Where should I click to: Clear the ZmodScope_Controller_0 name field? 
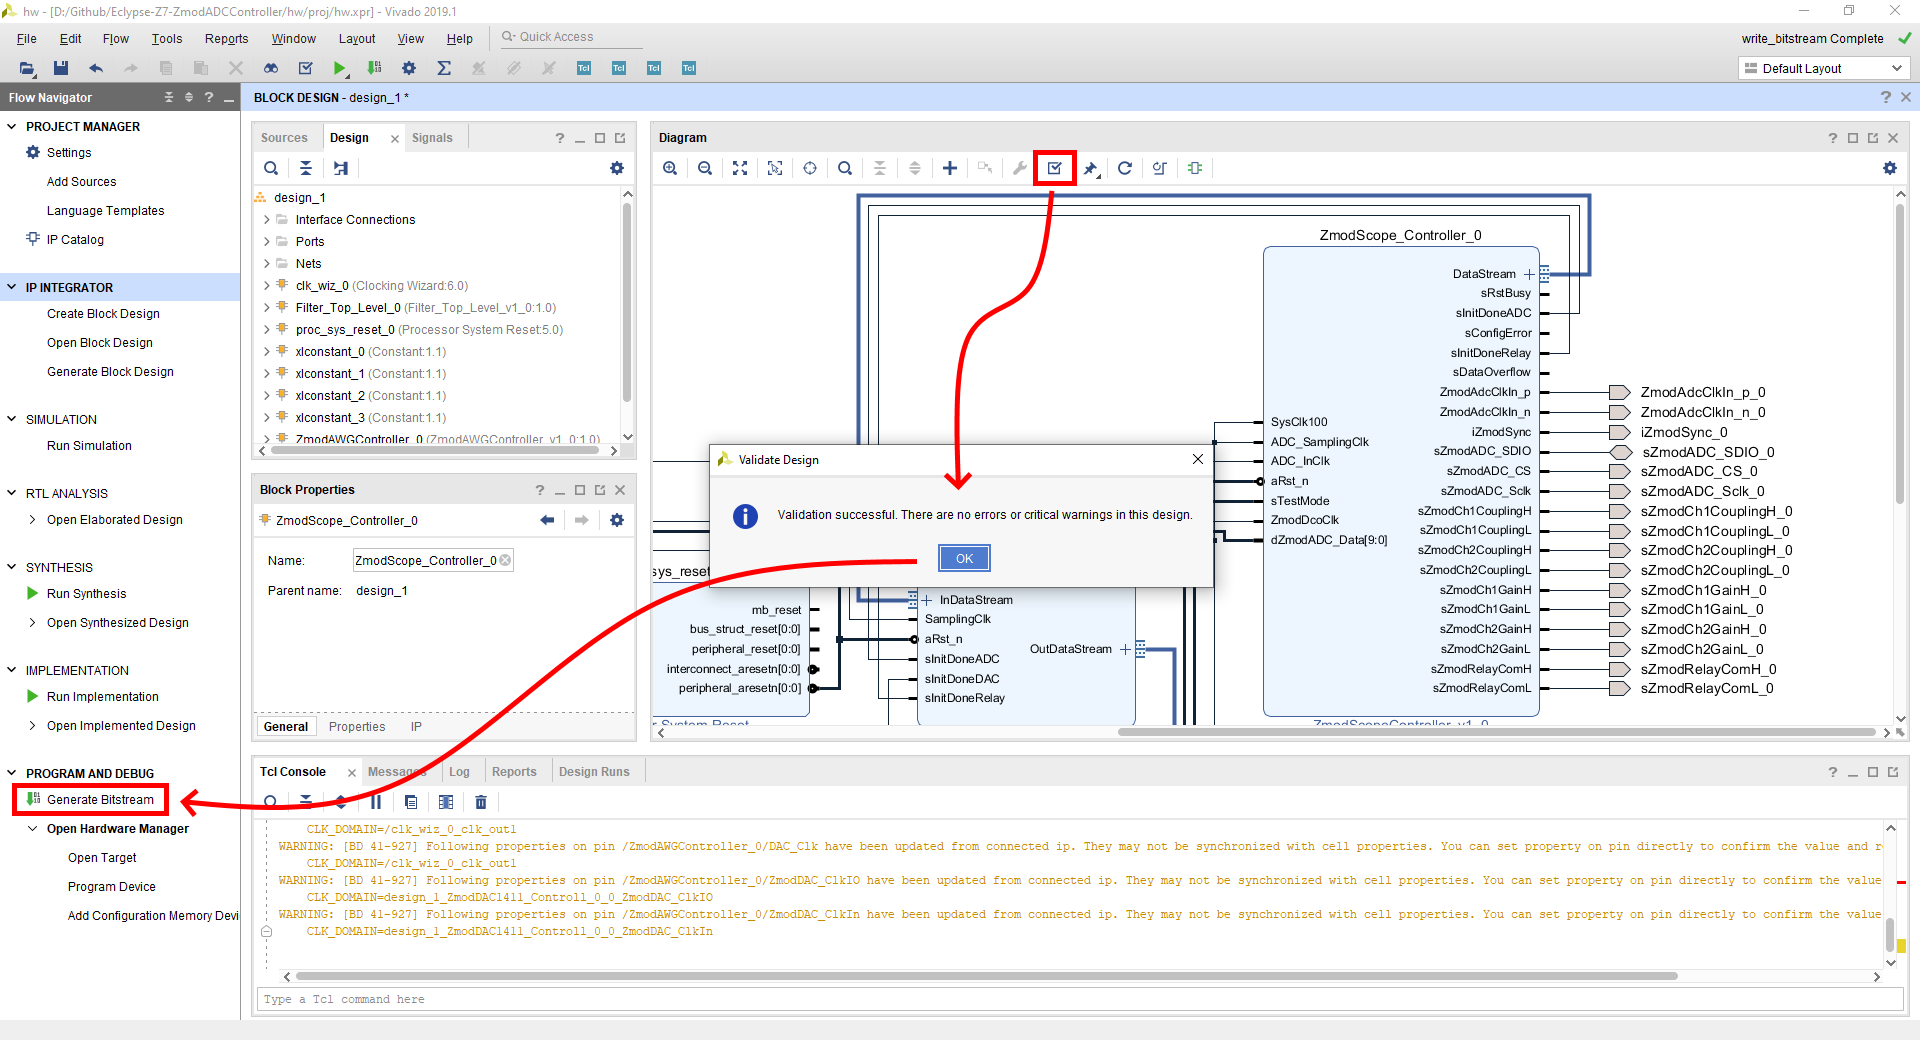[x=505, y=560]
